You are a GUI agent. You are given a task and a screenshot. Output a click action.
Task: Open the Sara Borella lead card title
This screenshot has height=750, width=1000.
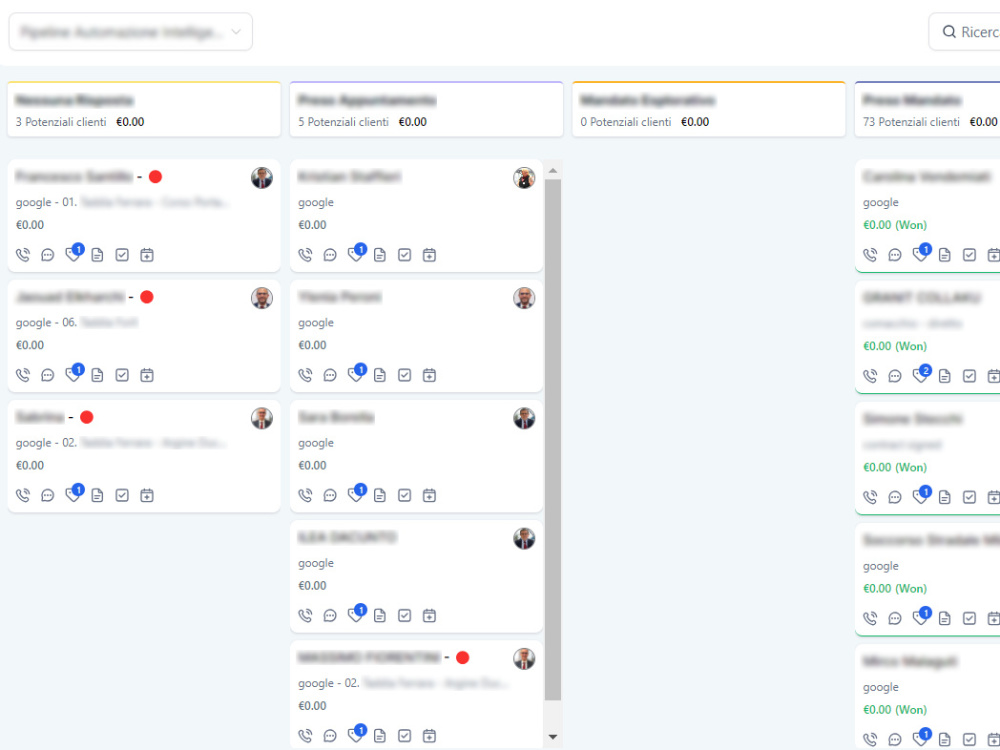coord(336,417)
